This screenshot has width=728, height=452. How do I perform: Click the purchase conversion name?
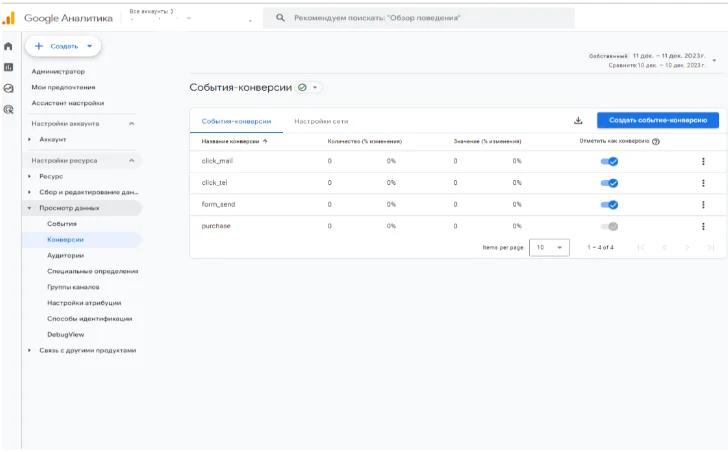click(216, 226)
